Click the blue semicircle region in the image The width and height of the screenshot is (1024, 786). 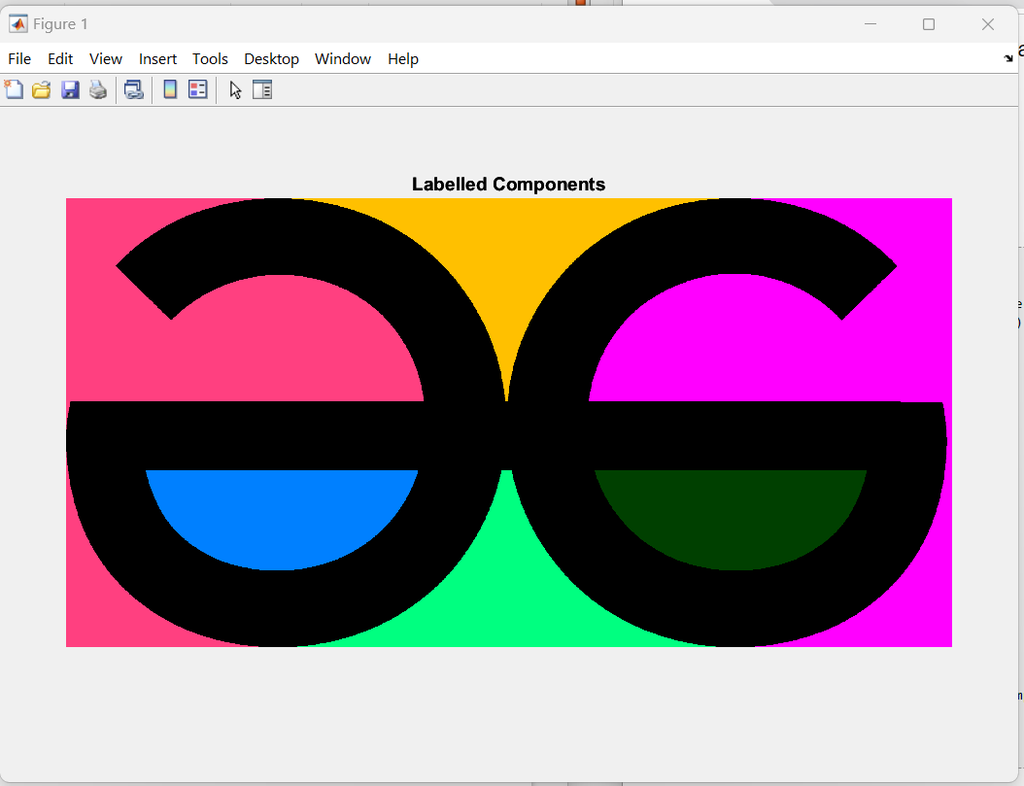tap(280, 515)
